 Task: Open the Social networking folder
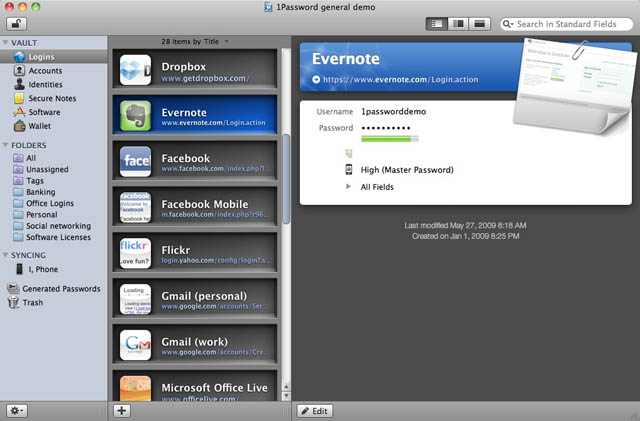tap(53, 226)
